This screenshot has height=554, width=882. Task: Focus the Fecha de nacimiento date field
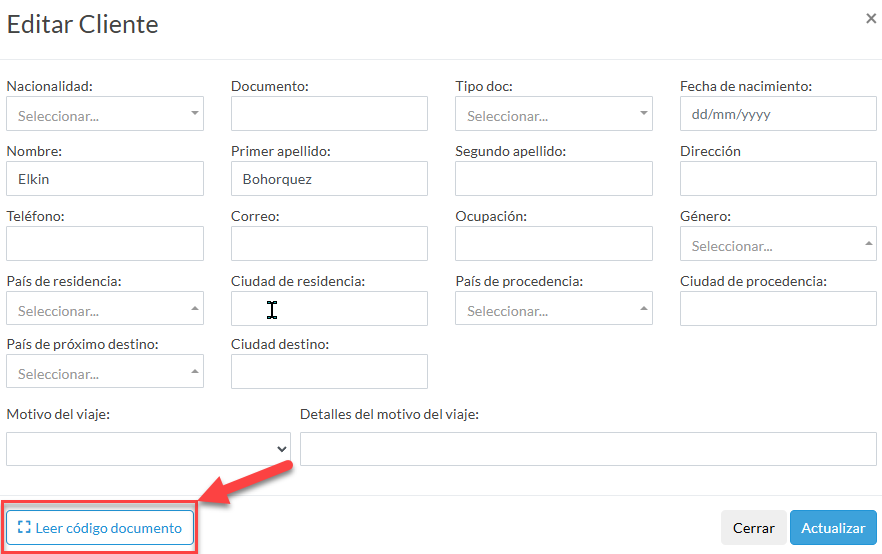click(x=777, y=114)
